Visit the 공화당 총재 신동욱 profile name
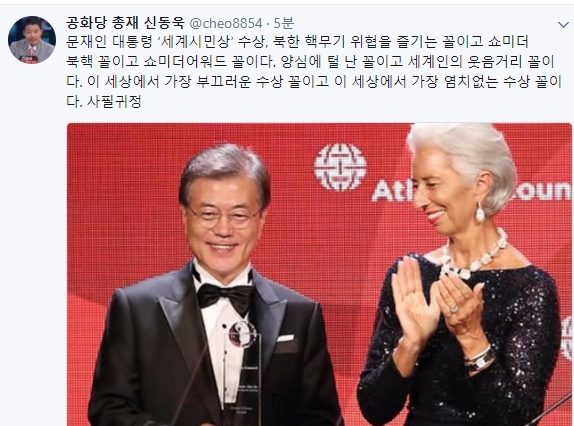 (125, 23)
